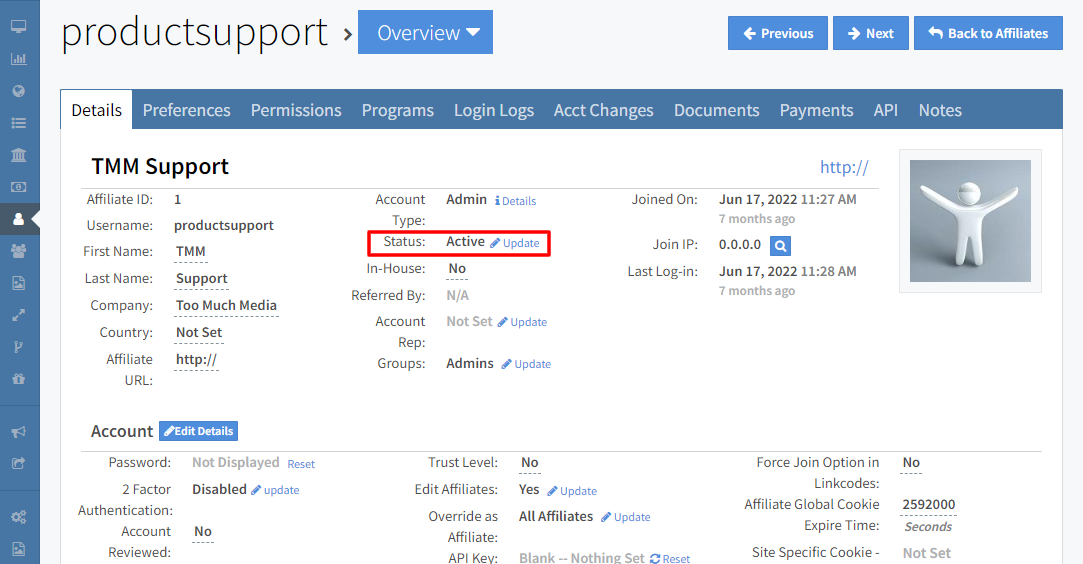Open the group of users sidebar icon
1083x564 pixels.
tap(18, 251)
